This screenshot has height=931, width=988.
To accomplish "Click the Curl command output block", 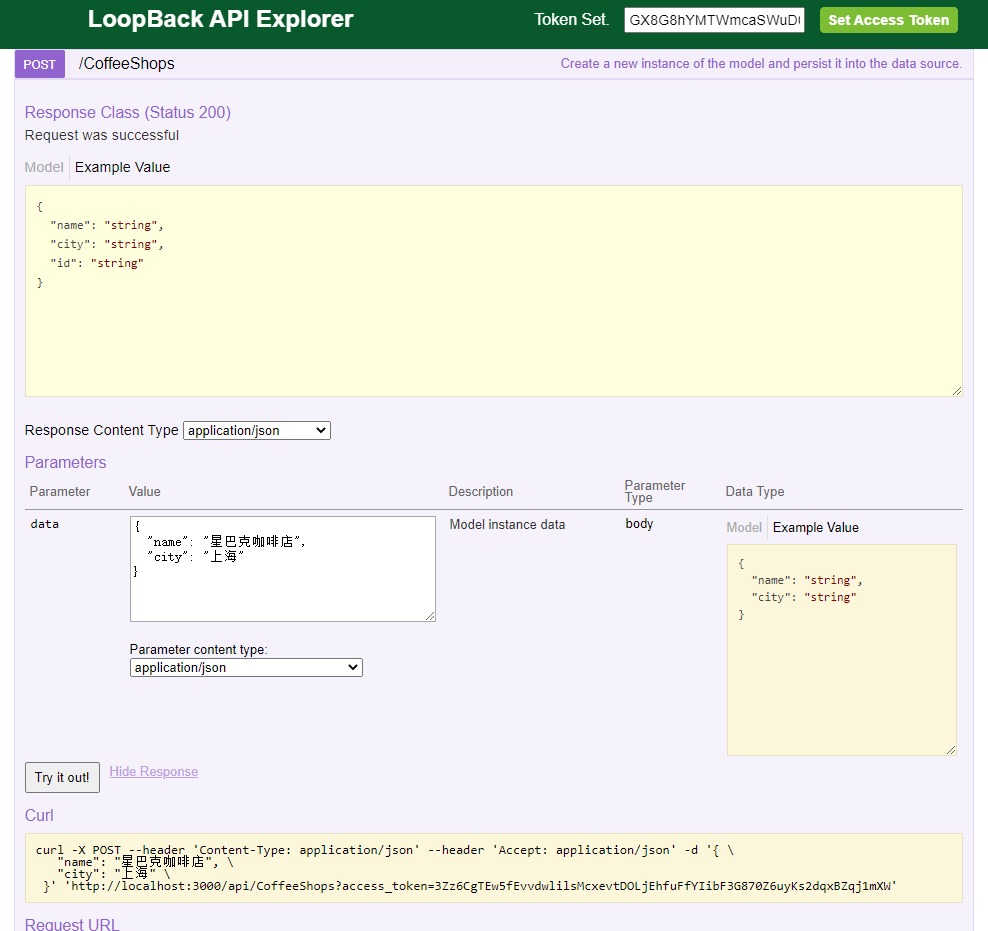I will (x=493, y=868).
